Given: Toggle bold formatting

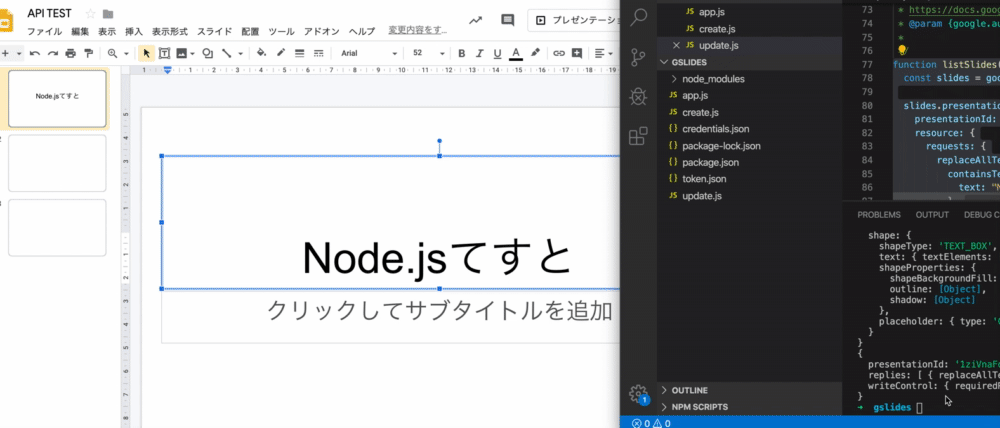Looking at the screenshot, I should 462,53.
